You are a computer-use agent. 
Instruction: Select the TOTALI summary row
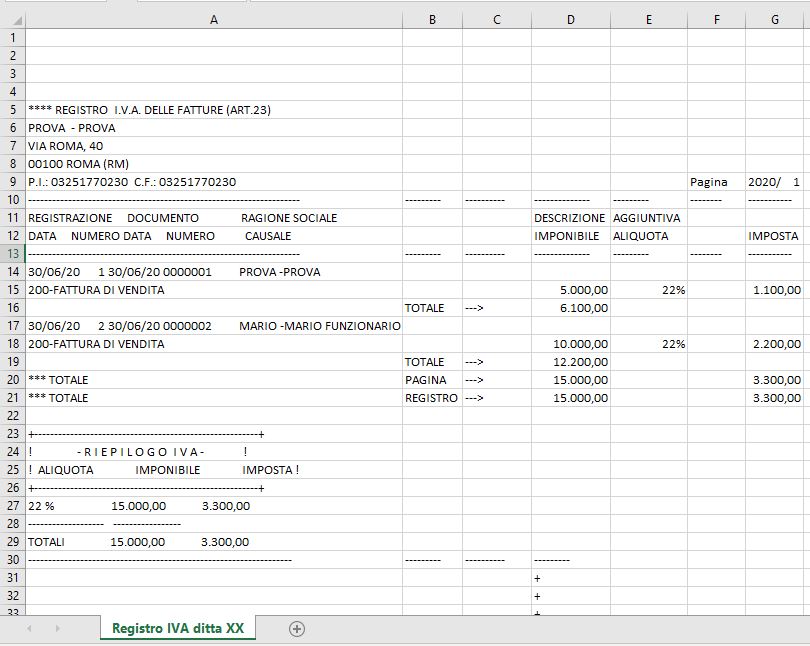(214, 542)
